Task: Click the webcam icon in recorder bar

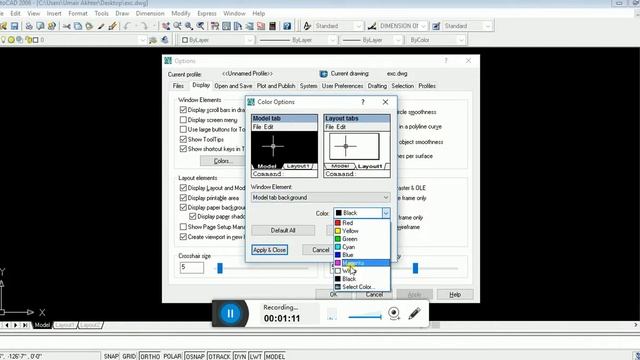Action: pyautogui.click(x=394, y=313)
